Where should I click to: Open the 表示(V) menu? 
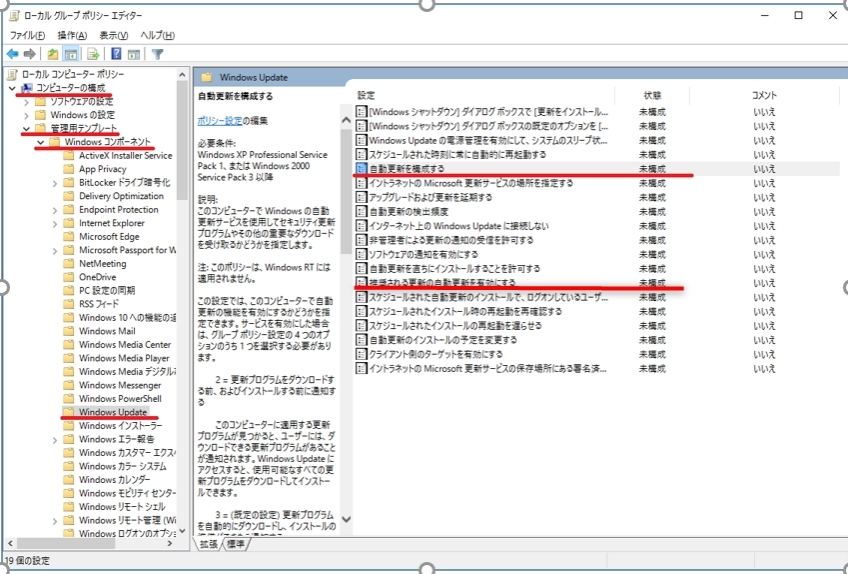click(x=114, y=35)
